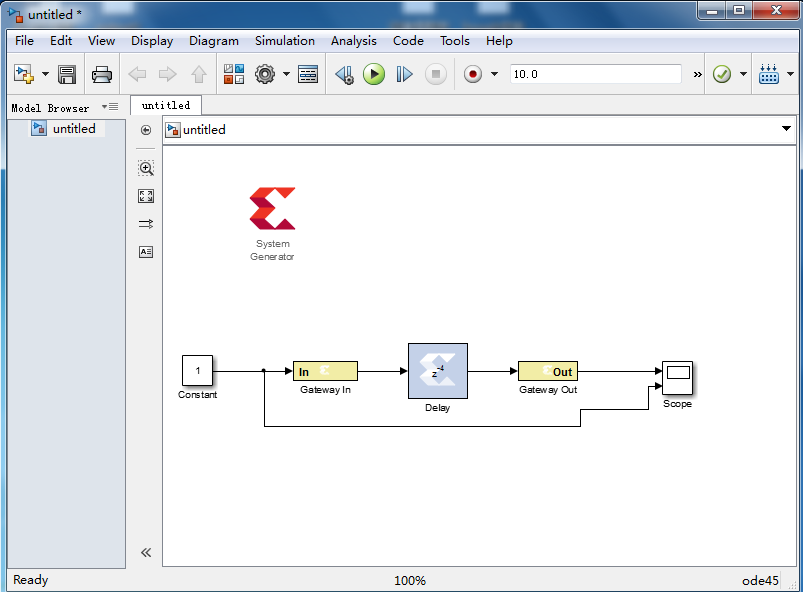Open the Edit menu

[x=61, y=40]
